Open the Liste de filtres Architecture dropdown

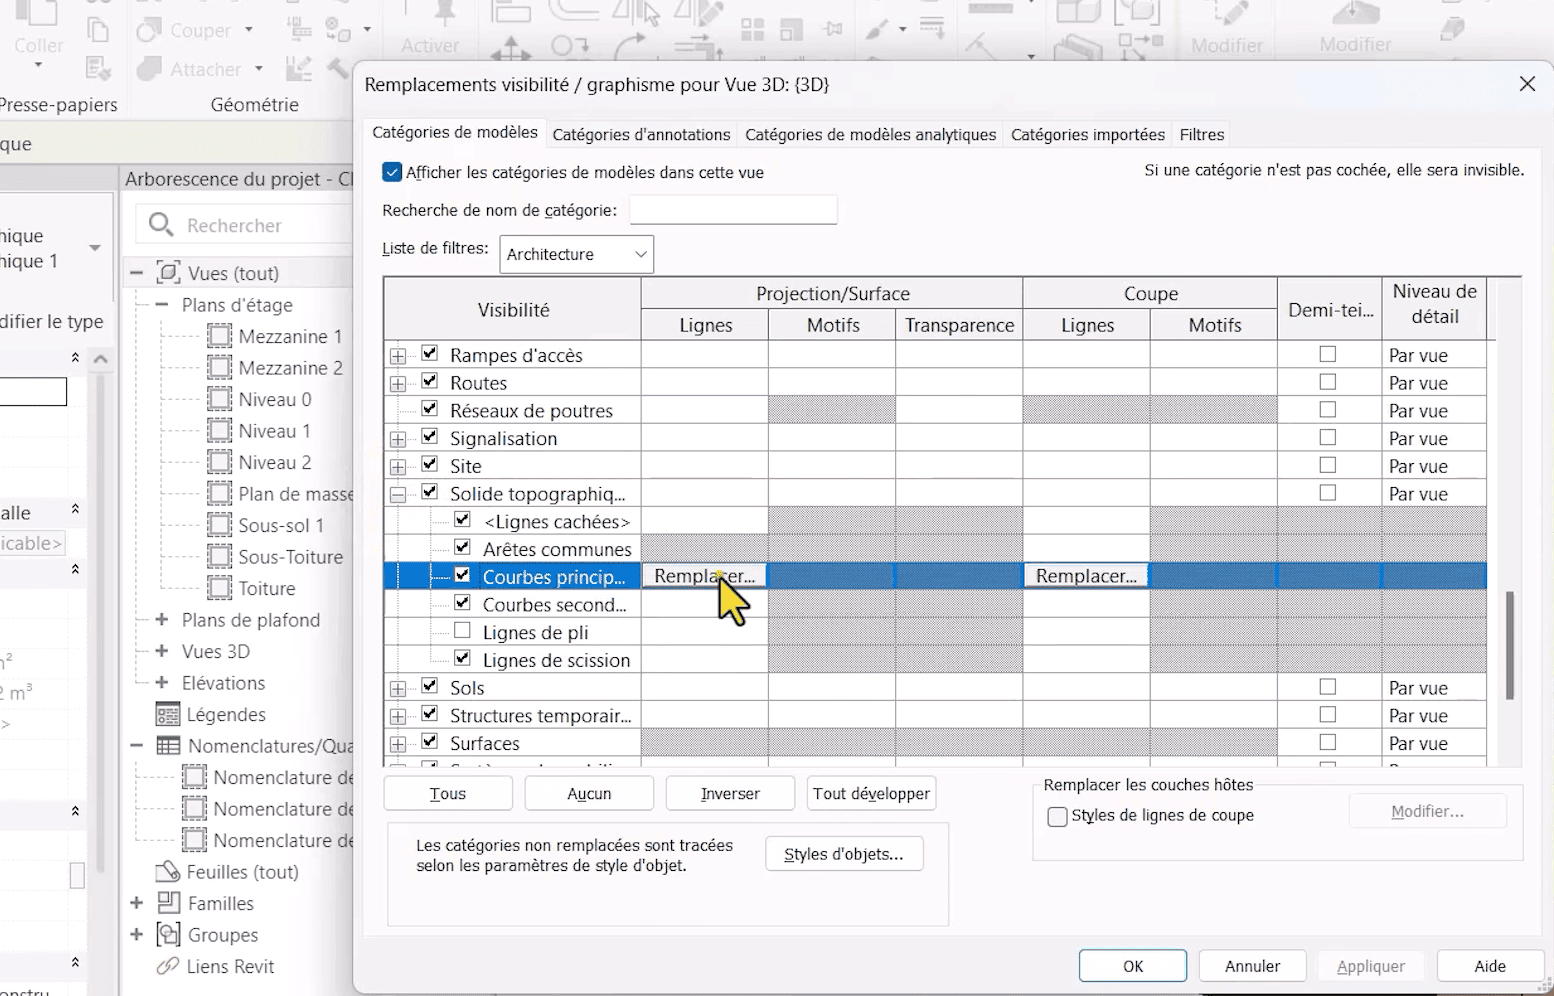point(577,254)
